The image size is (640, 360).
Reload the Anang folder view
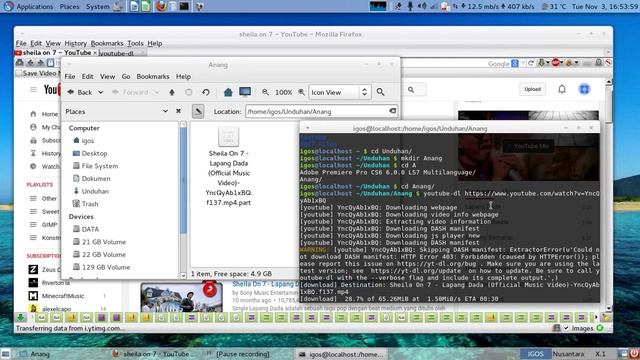click(206, 93)
